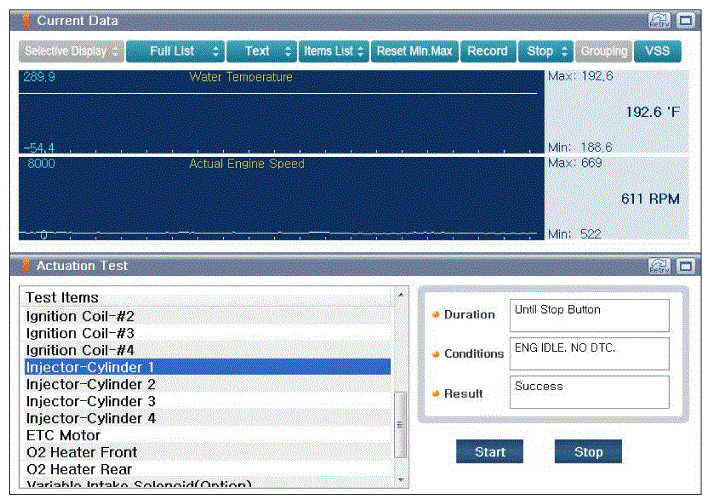Click the Grouping button

[604, 51]
